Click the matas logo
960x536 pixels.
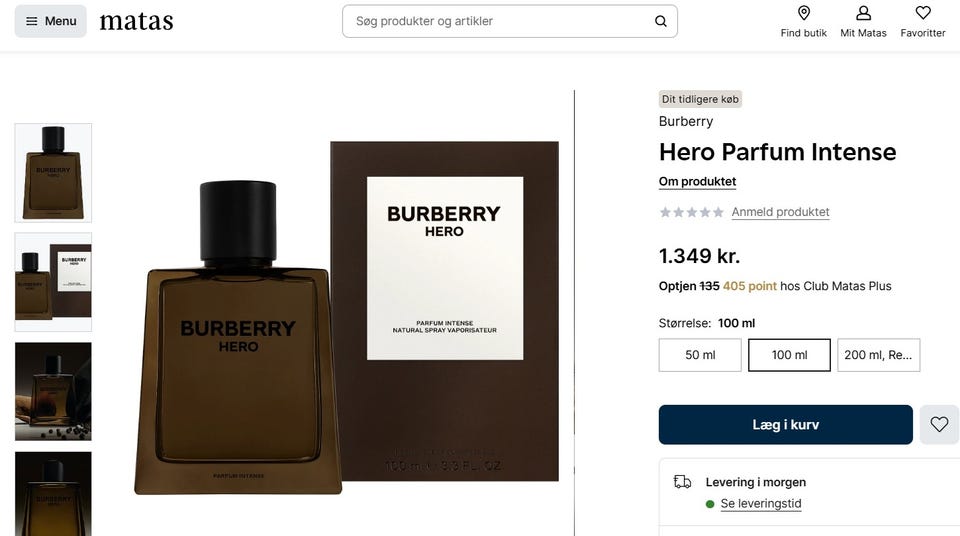(x=136, y=21)
